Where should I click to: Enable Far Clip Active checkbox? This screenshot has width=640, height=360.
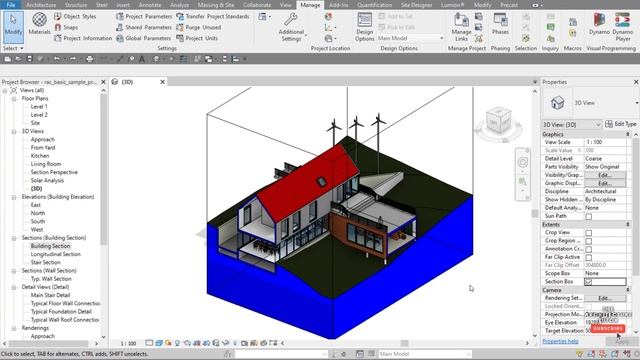click(589, 258)
